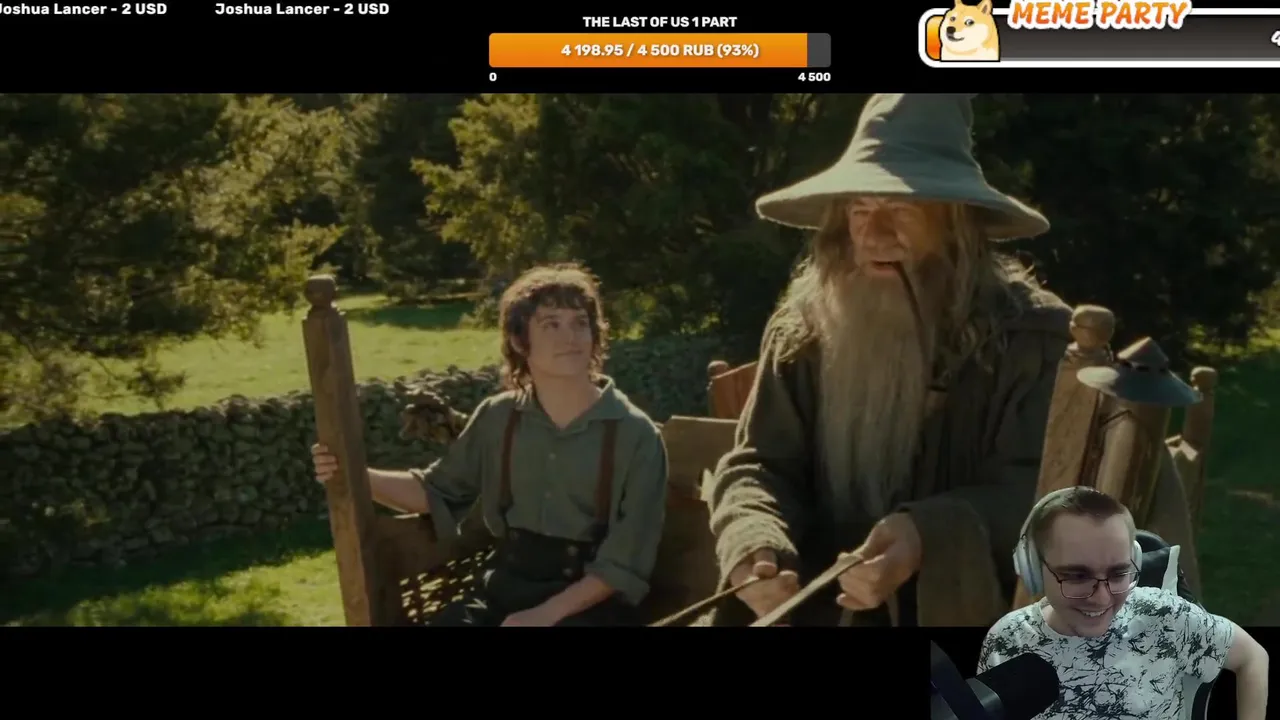Click the 4 500 goal maximum label

pyautogui.click(x=814, y=77)
